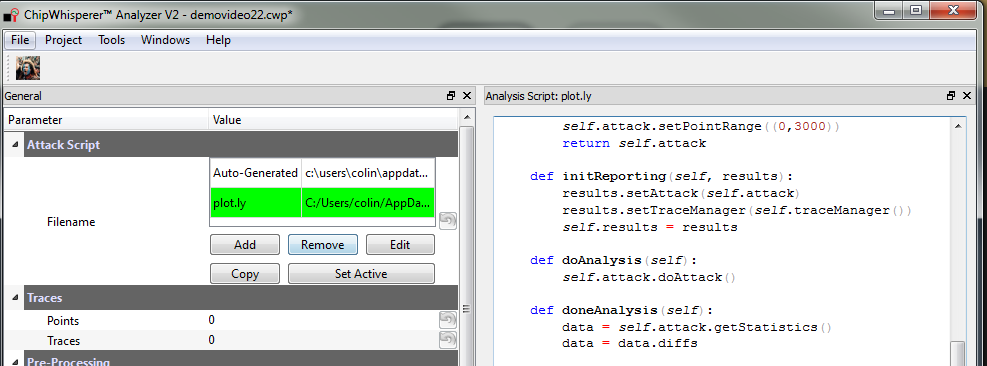Open the Project menu

64,40
